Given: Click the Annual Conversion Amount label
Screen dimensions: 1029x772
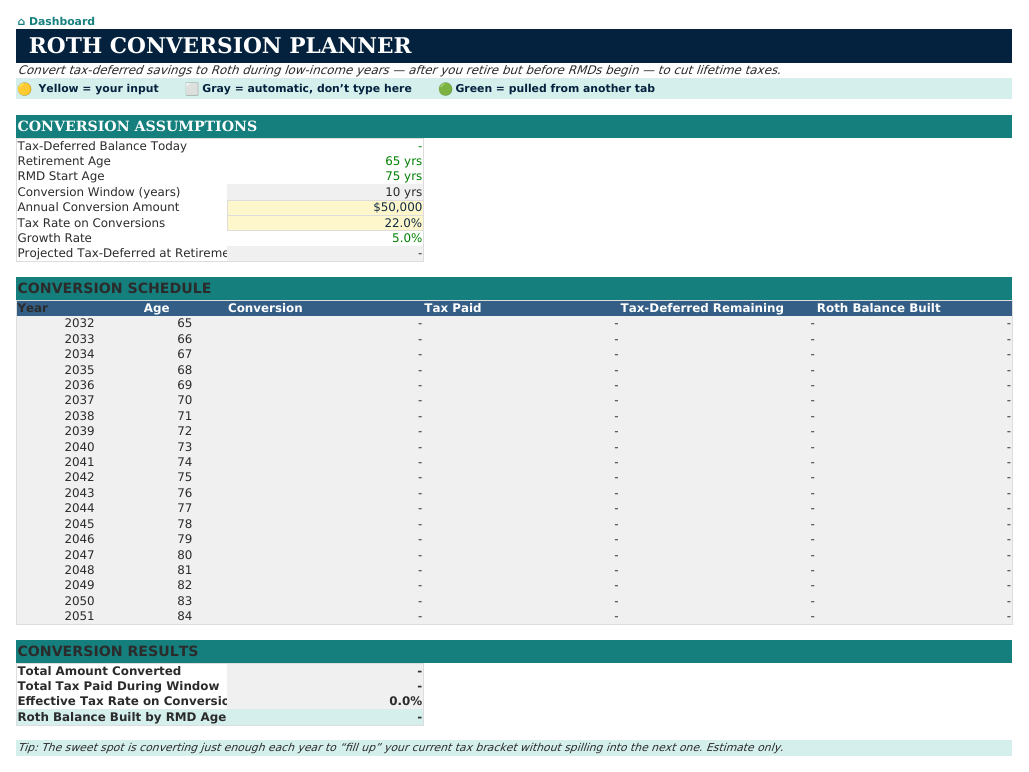Looking at the screenshot, I should pyautogui.click(x=98, y=207).
